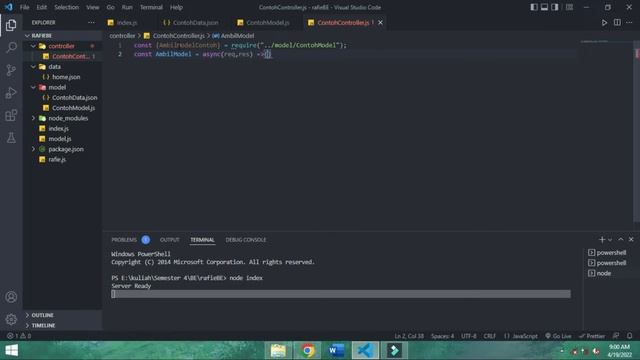The width and height of the screenshot is (640, 360).
Task: Open Chrome from the taskbar
Action: [307, 351]
